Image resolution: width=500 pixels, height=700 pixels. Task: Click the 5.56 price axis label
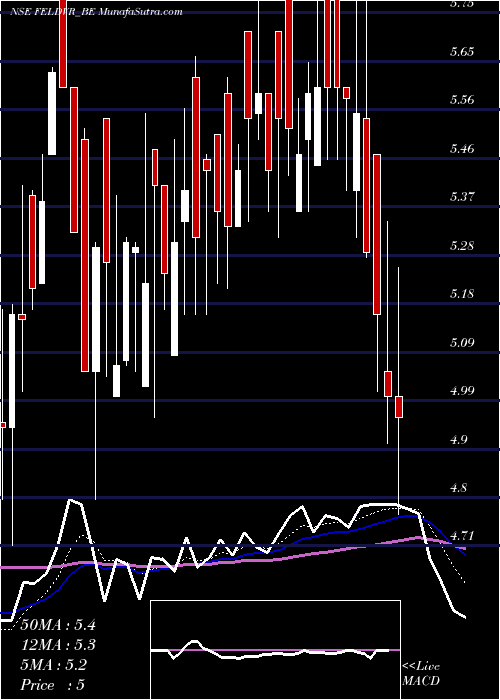tap(462, 100)
